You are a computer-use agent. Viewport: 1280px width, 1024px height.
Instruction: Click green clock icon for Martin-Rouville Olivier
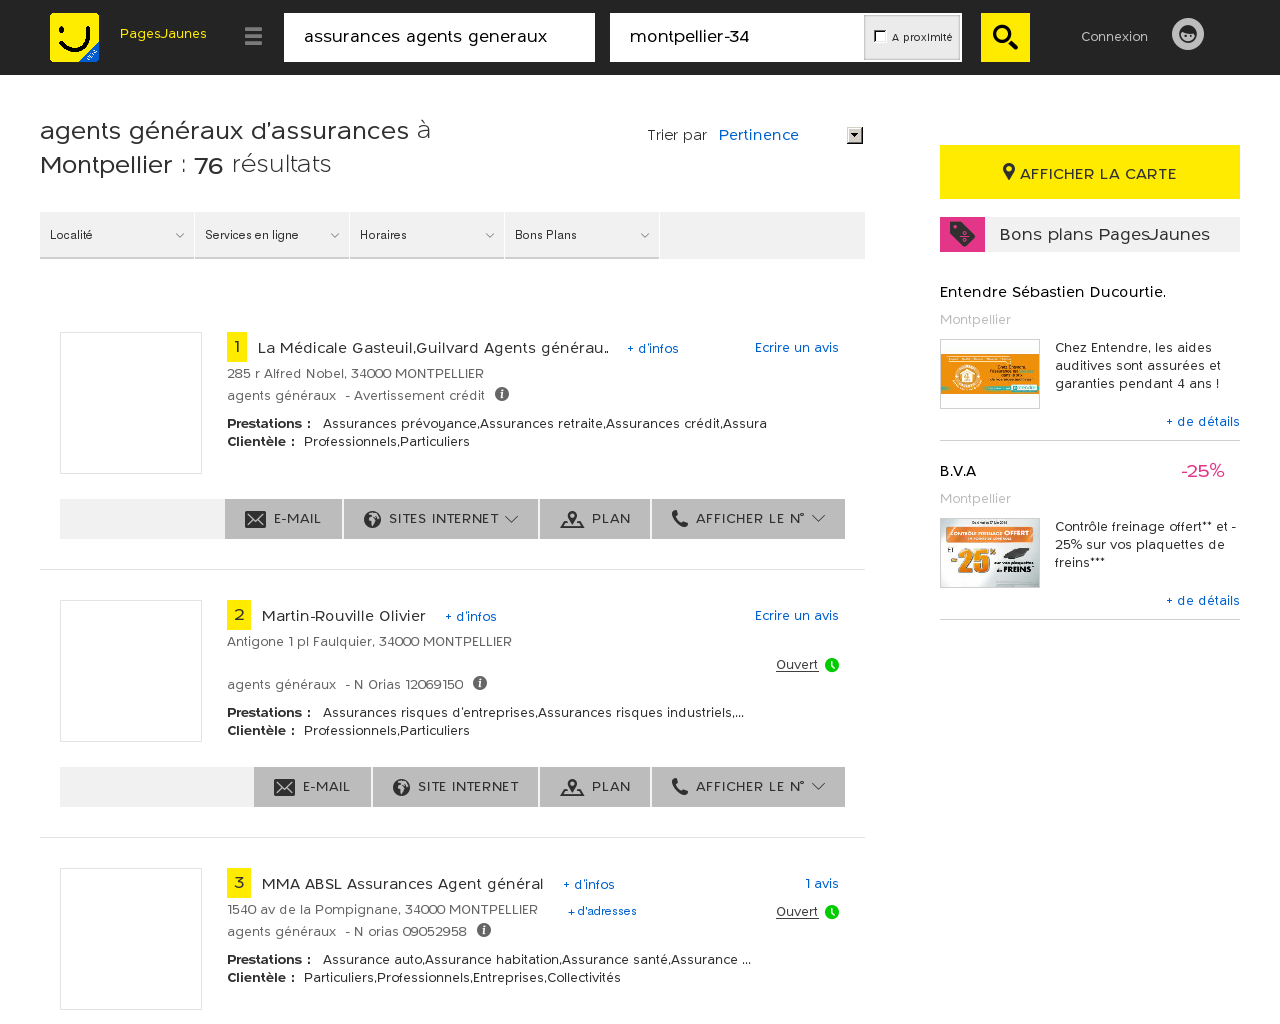[x=832, y=665]
